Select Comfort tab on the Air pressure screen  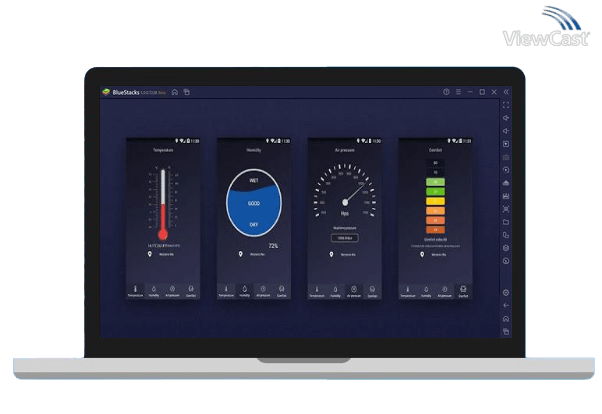372,291
